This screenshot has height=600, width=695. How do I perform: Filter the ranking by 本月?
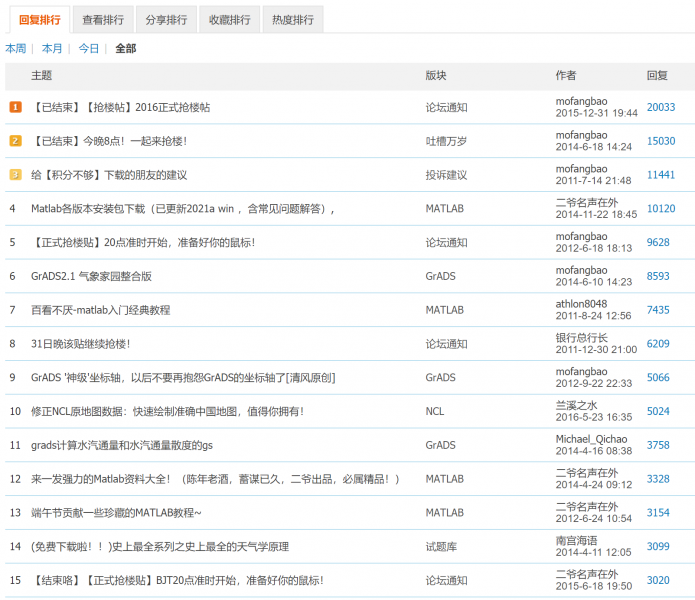click(52, 48)
